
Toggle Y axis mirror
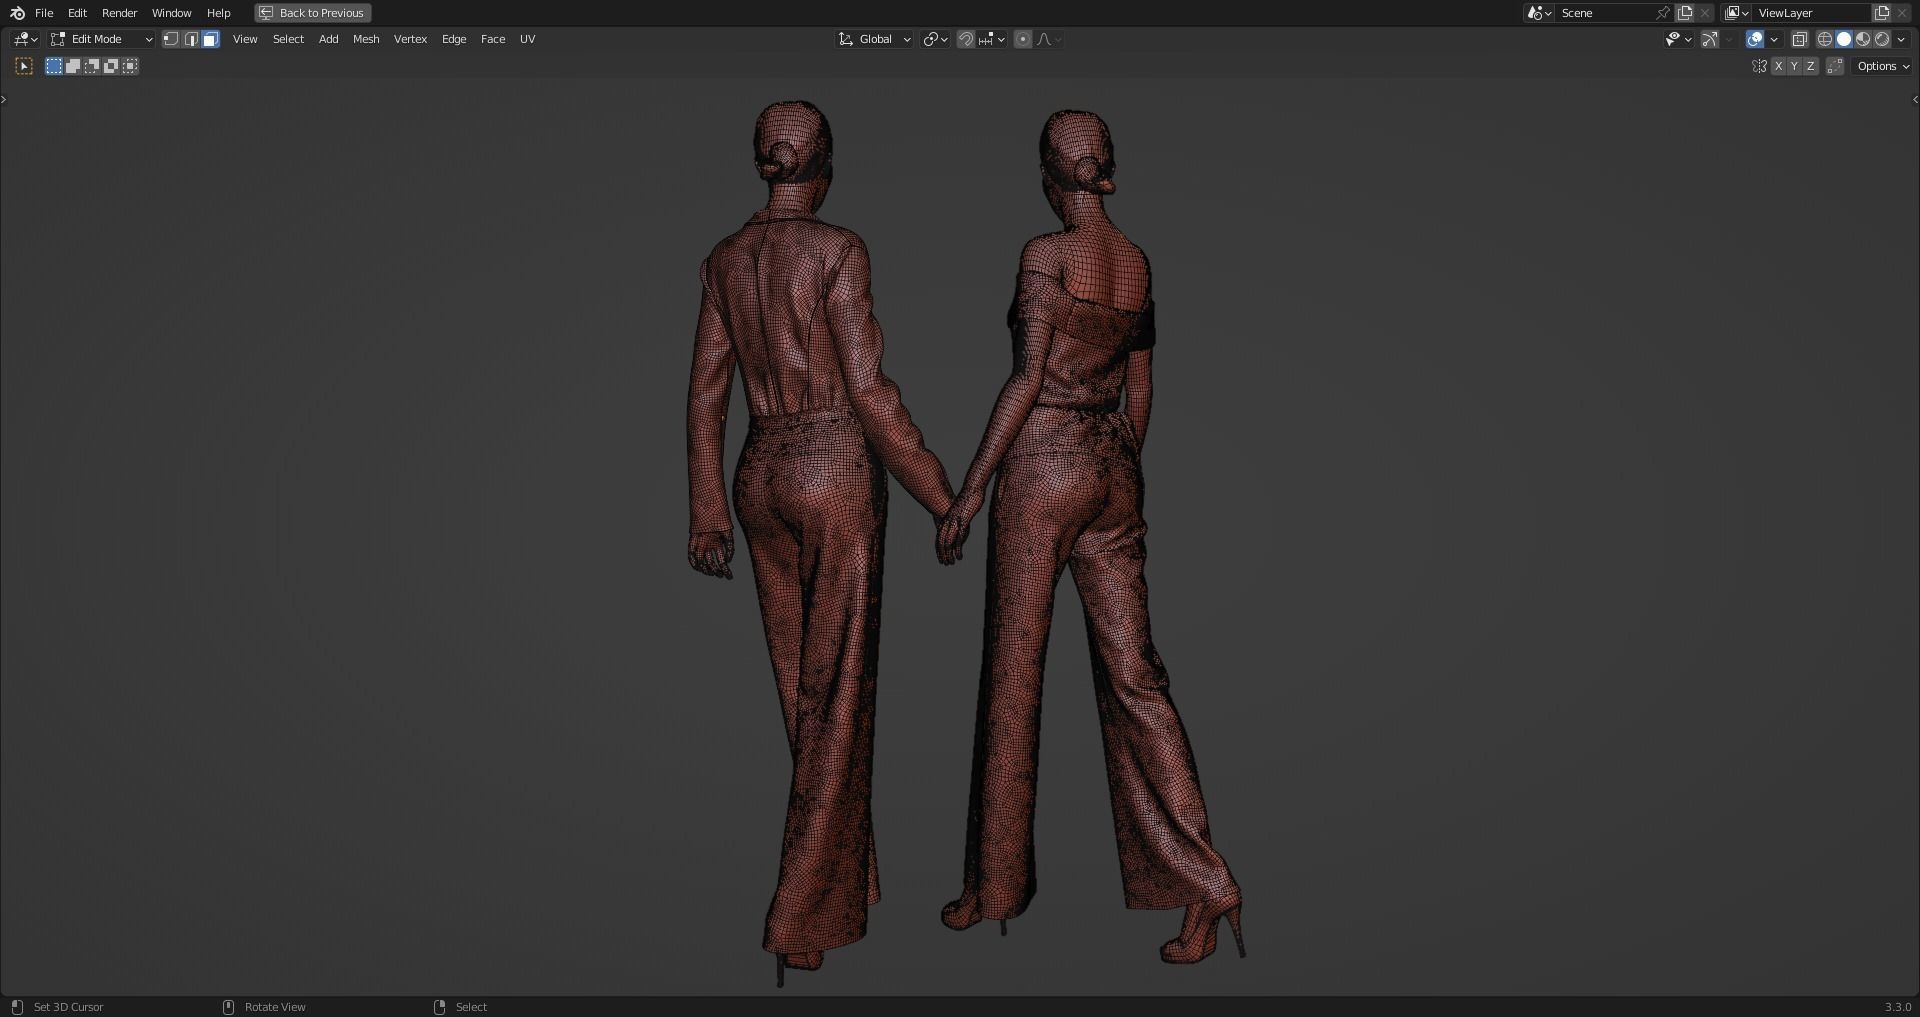(1794, 66)
